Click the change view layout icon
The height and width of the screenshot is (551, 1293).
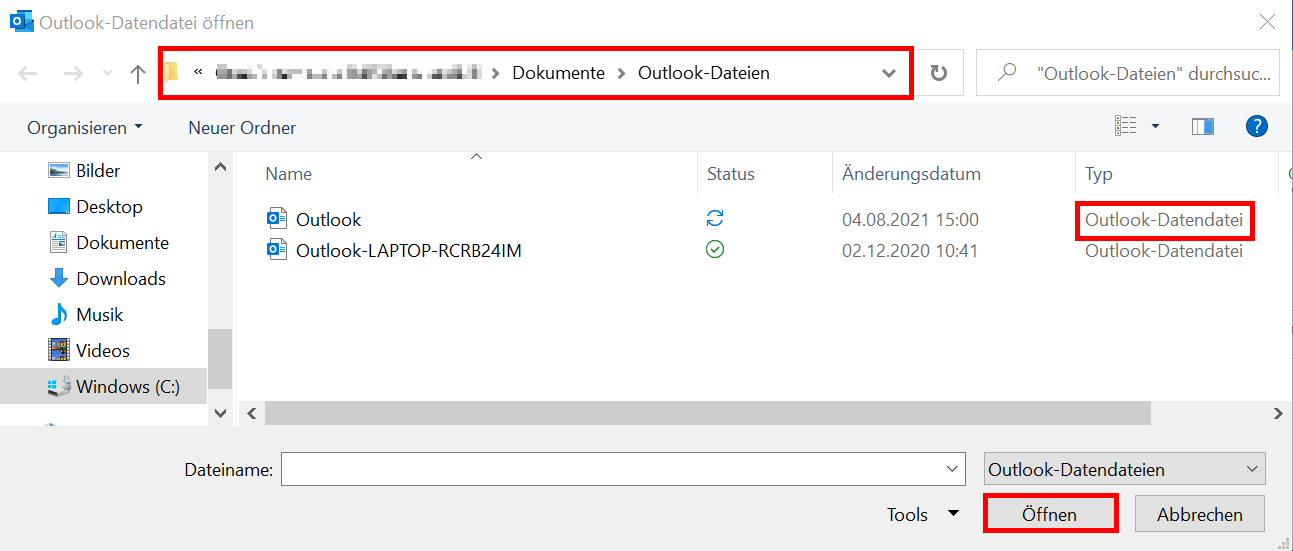[x=1126, y=127]
